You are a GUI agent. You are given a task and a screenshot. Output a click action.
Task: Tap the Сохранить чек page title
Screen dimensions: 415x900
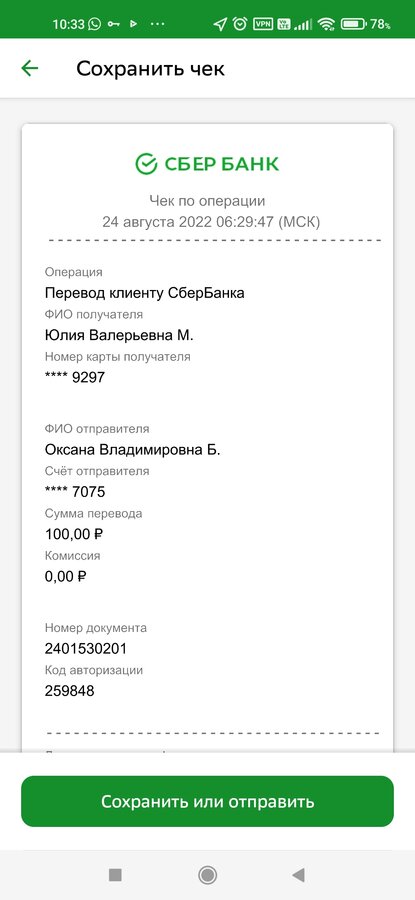tap(150, 68)
